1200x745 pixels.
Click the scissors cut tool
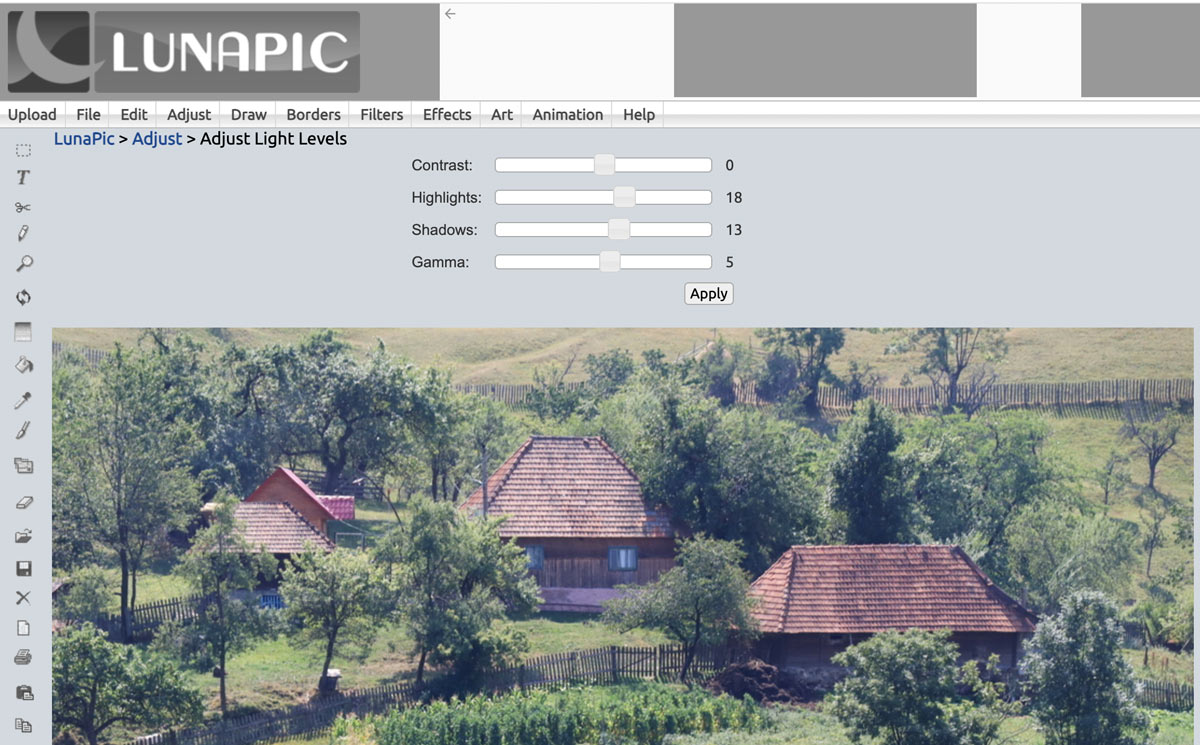(23, 207)
